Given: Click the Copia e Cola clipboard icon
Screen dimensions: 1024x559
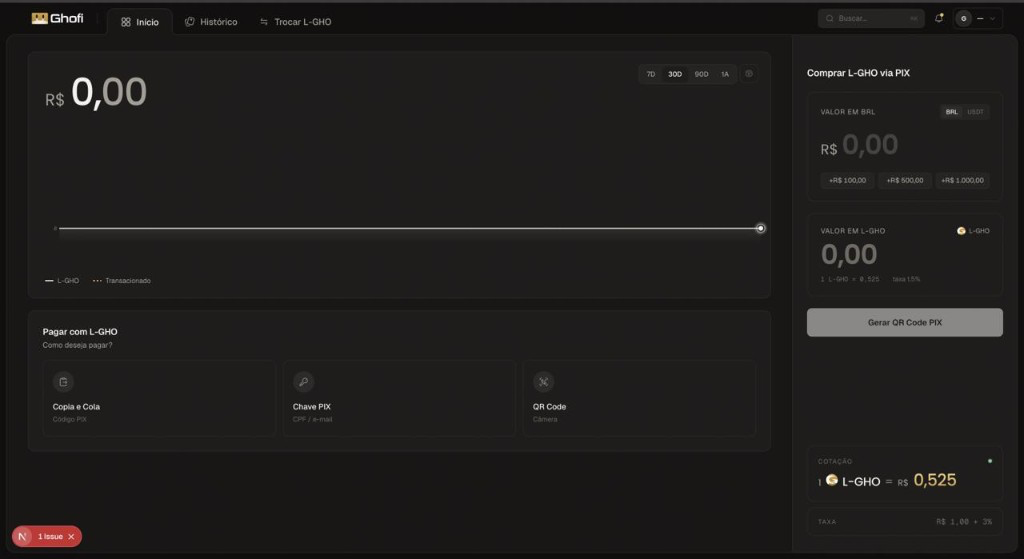Looking at the screenshot, I should pos(63,382).
